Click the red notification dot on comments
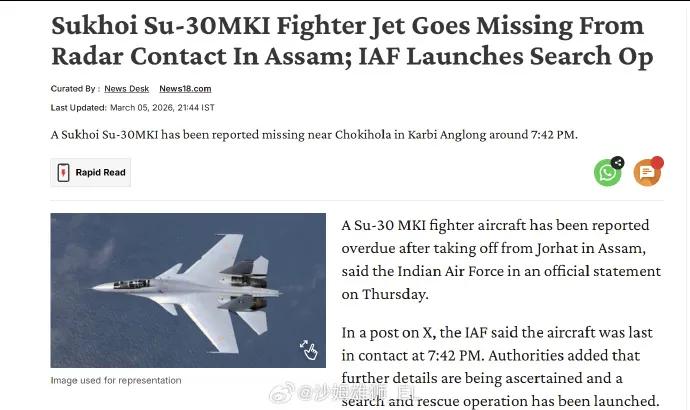Viewport: 690px width, 410px height. pyautogui.click(x=657, y=162)
